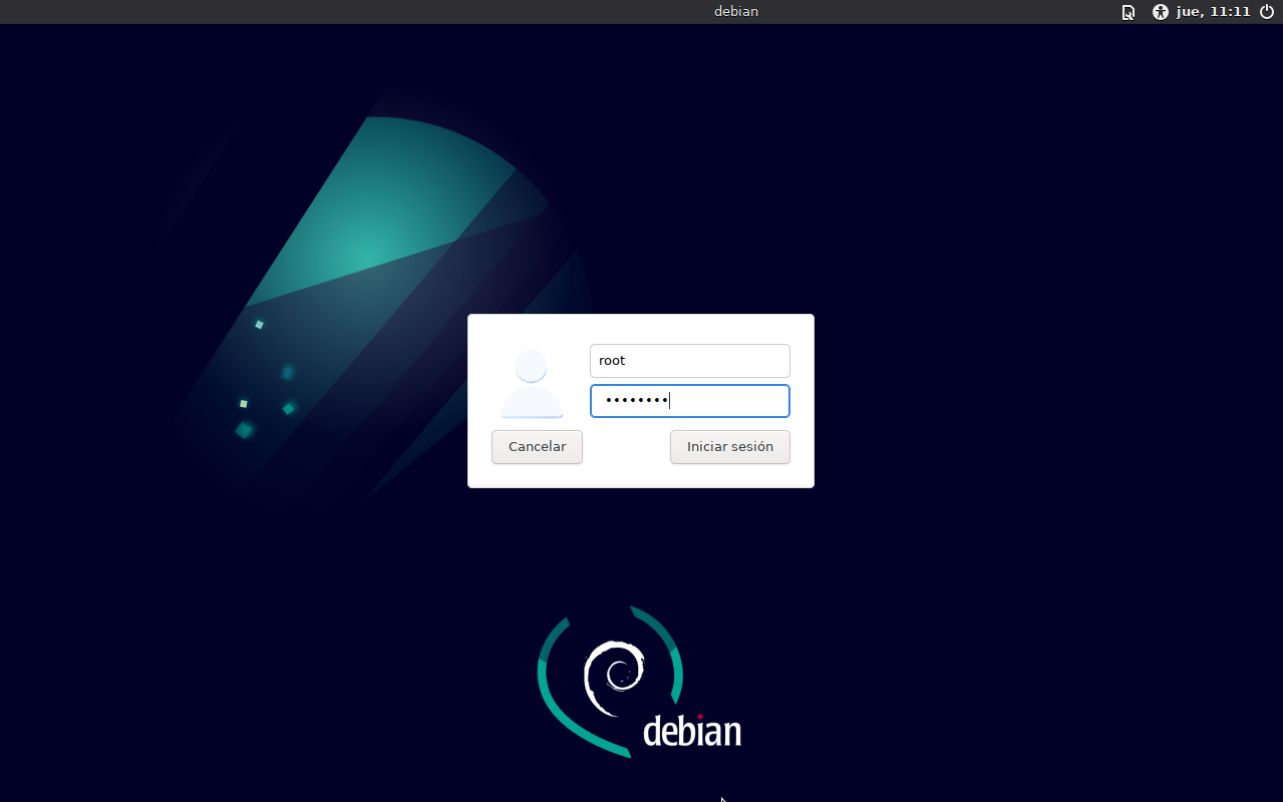Click empty space between Cancelar and Iniciar sesión
Screen dimensions: 1283x802
coord(626,447)
